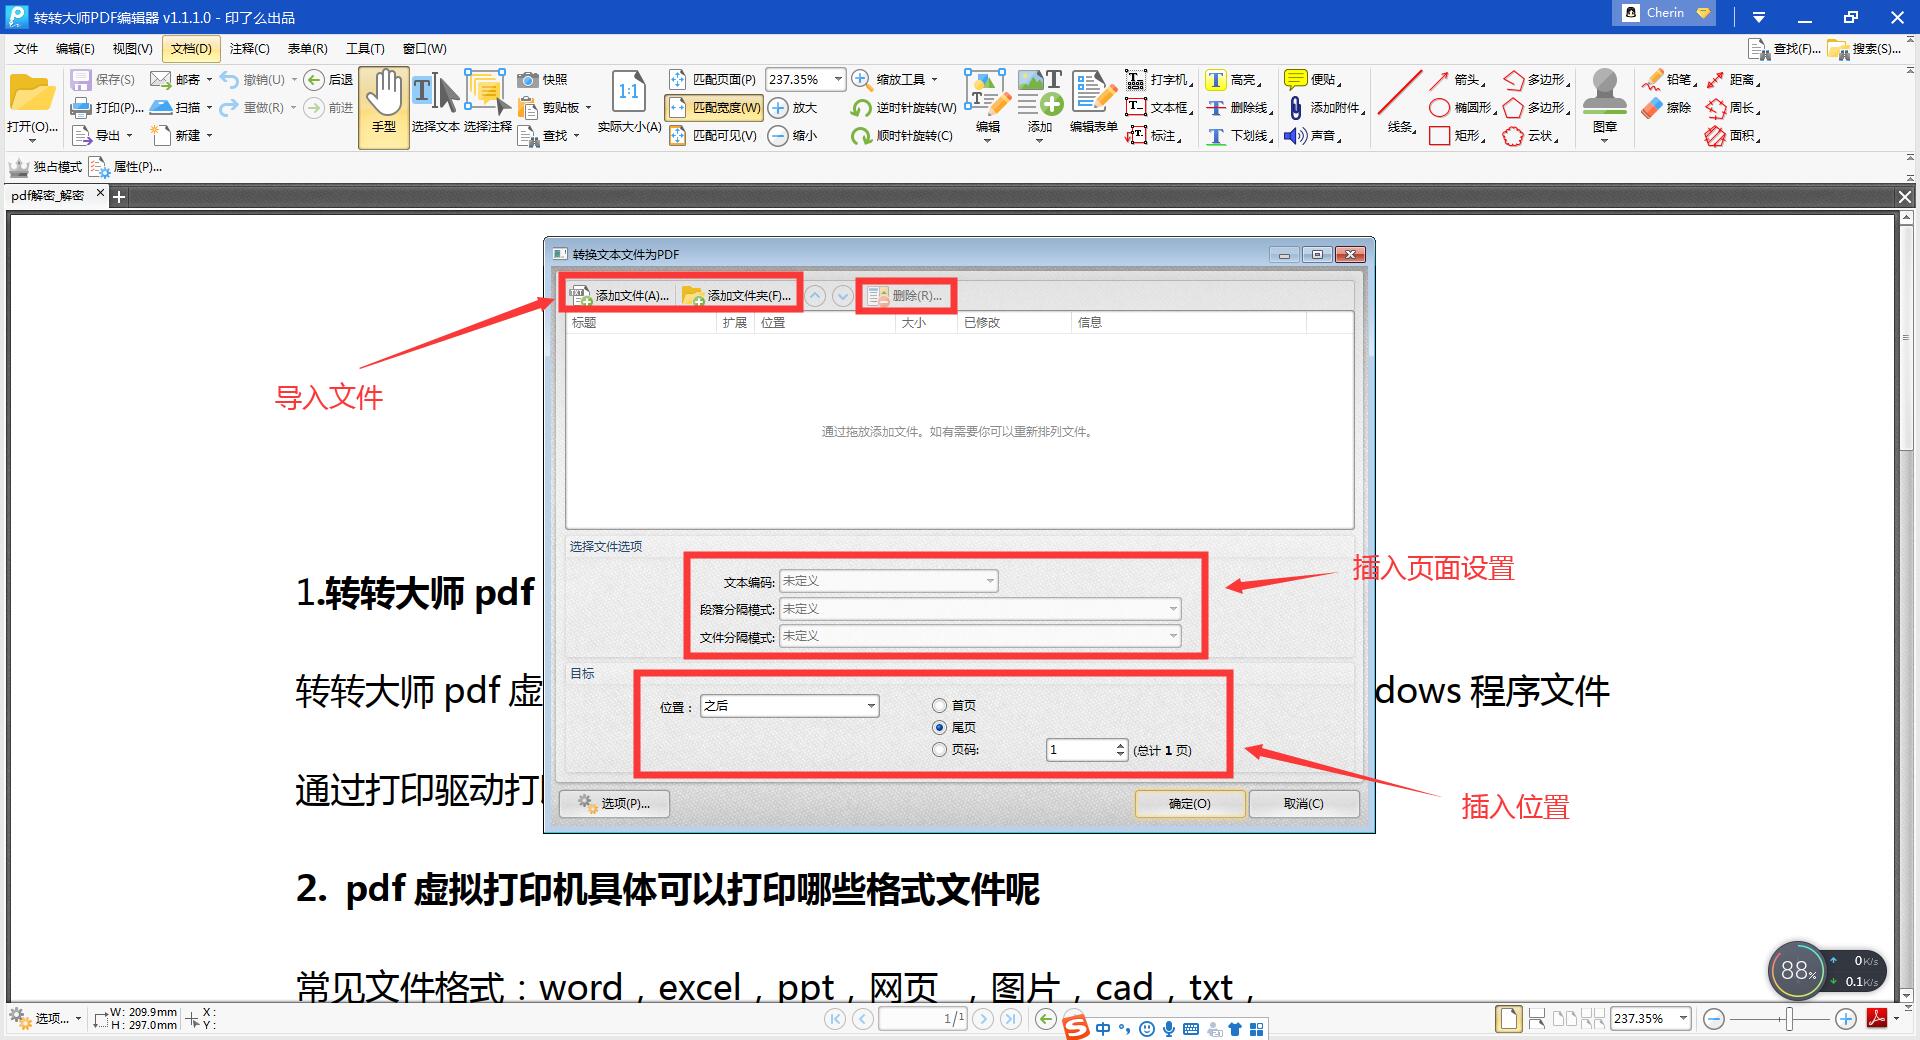Screen dimensions: 1920x1040
Task: Open the 编辑表单 form editing tool
Action: pos(1093,103)
